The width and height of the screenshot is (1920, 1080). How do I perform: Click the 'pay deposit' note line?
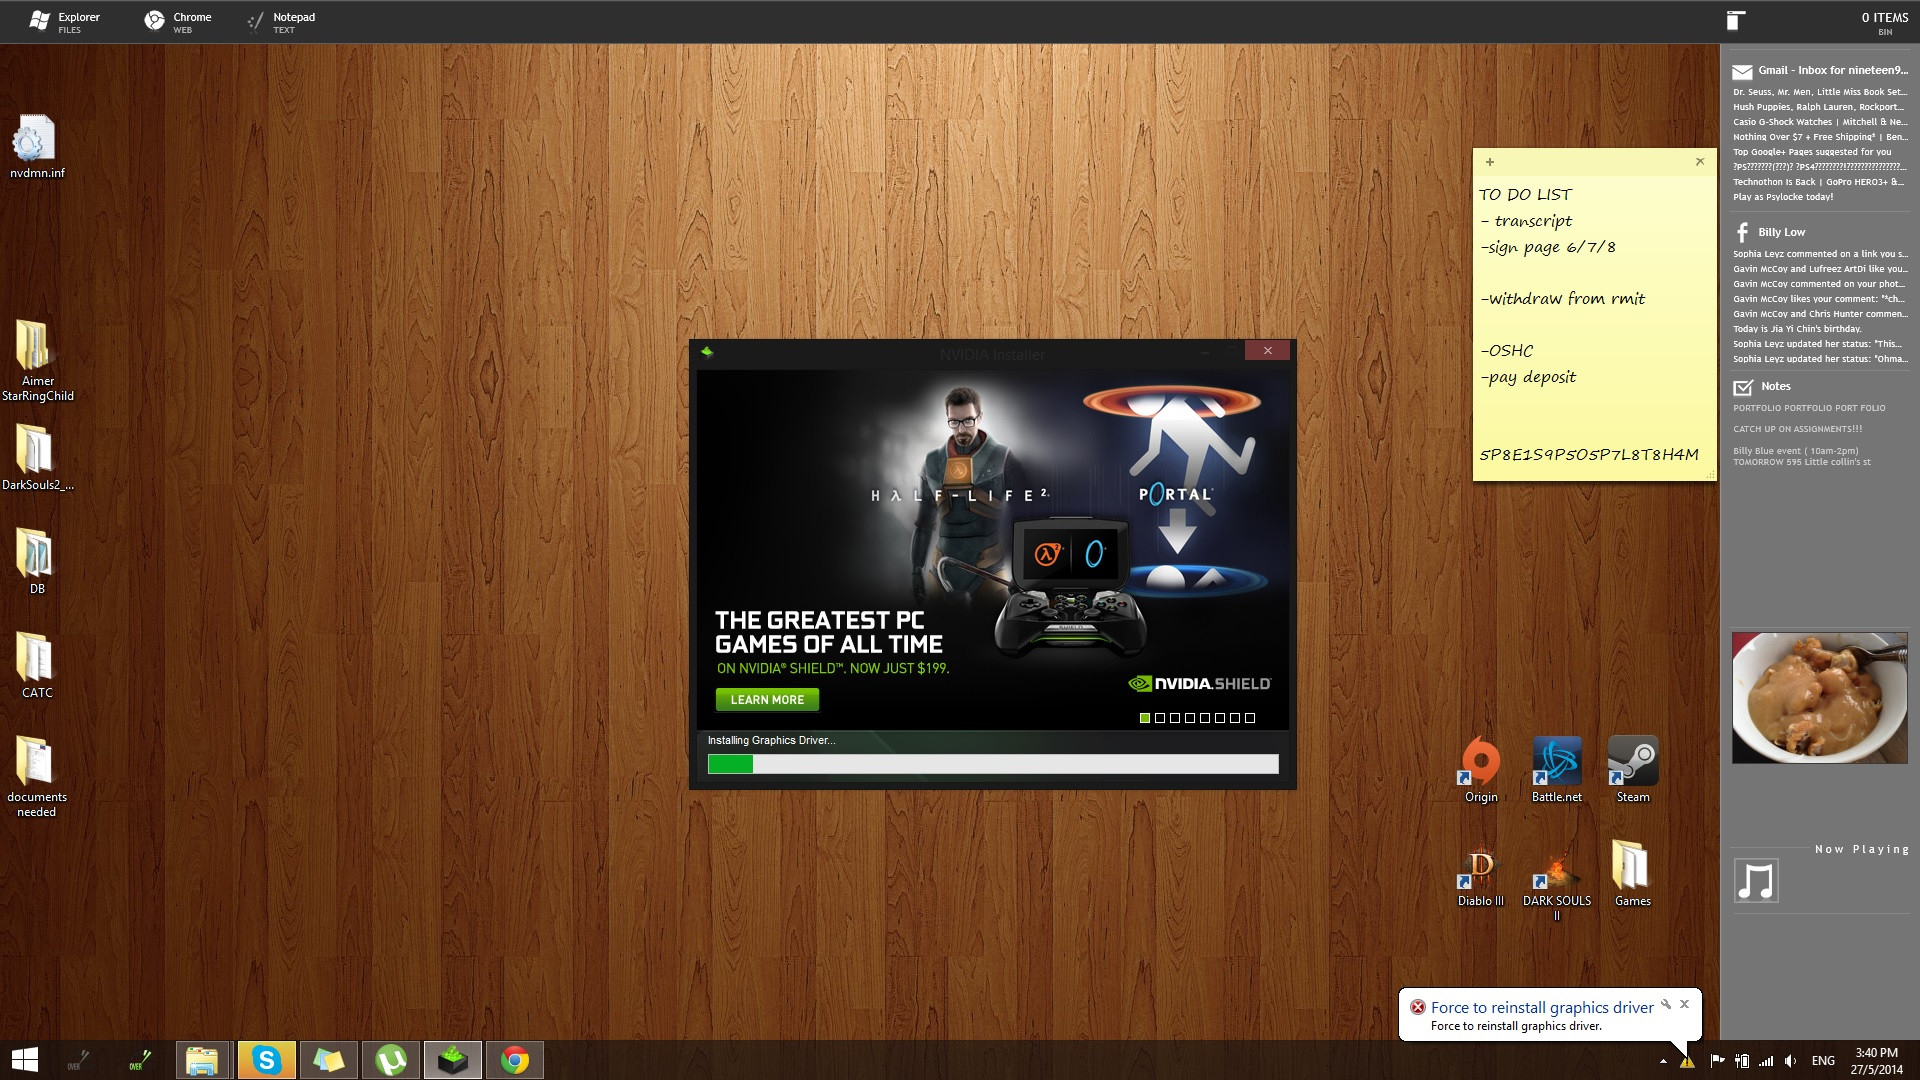[x=1528, y=377]
